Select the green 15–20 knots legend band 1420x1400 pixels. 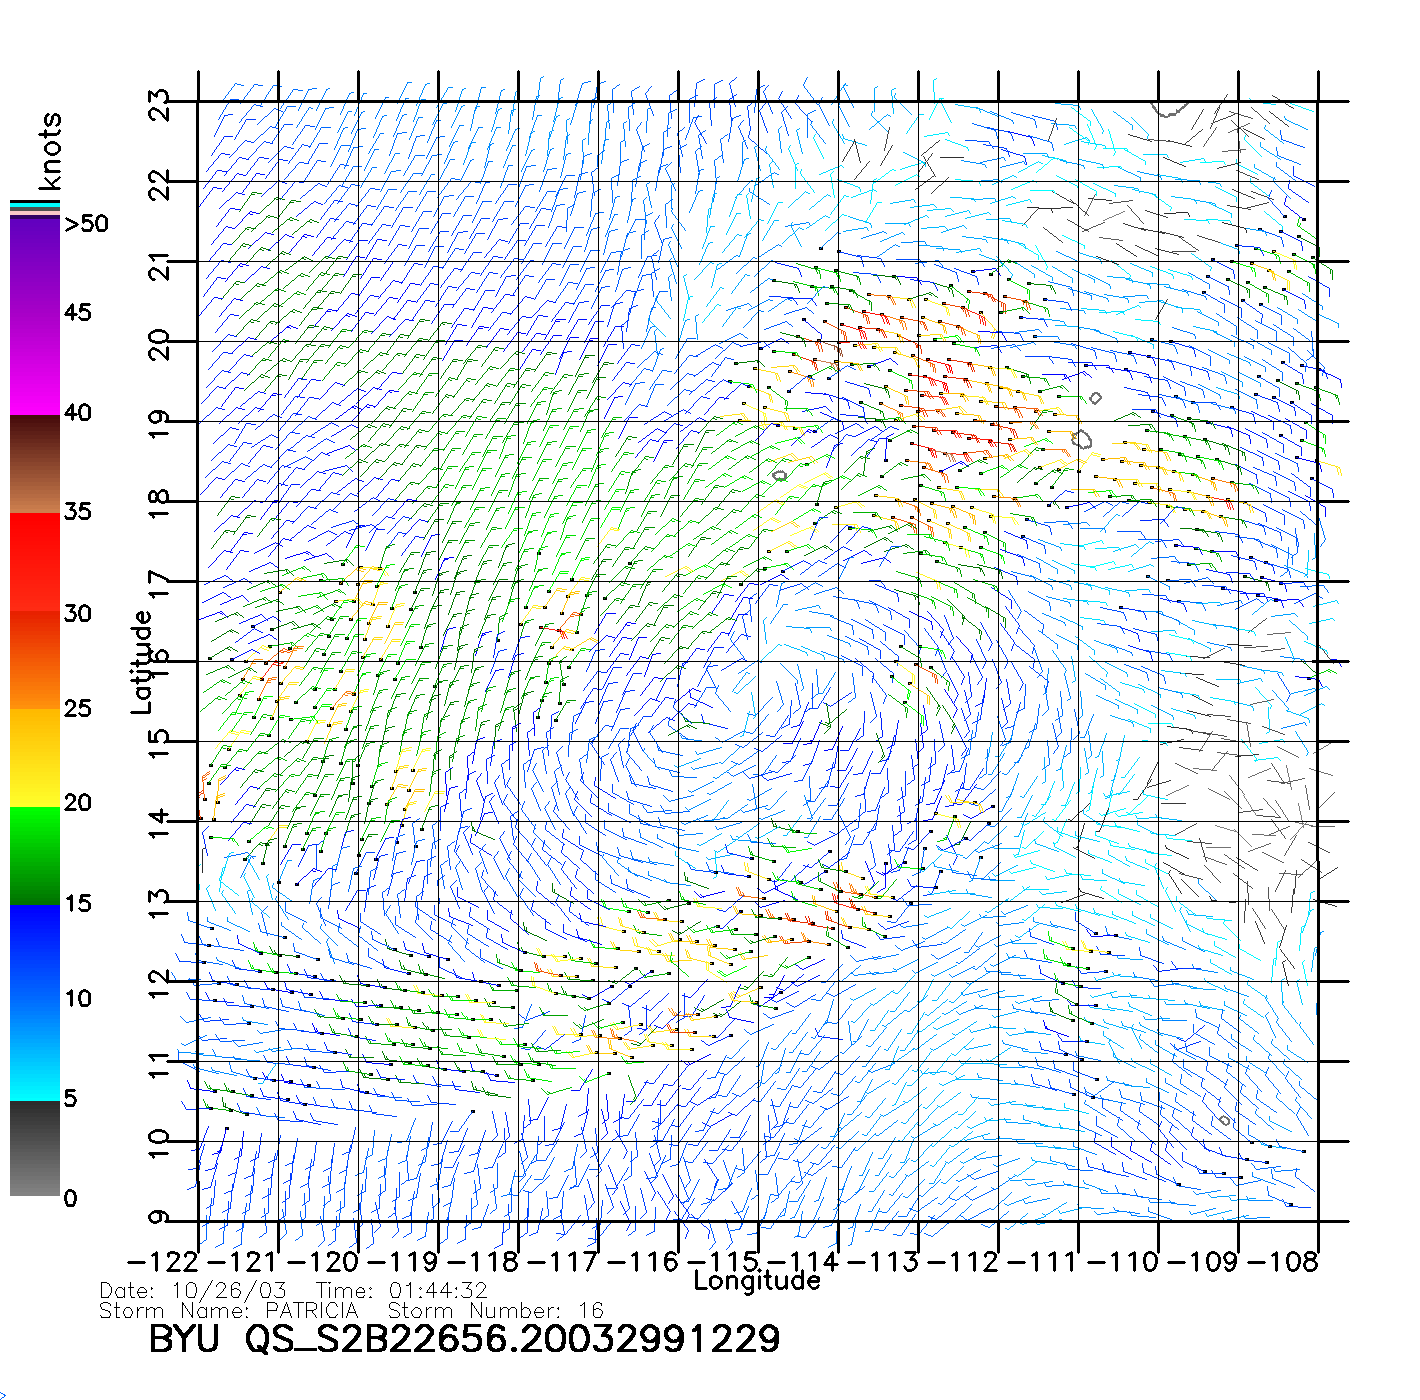pos(35,855)
